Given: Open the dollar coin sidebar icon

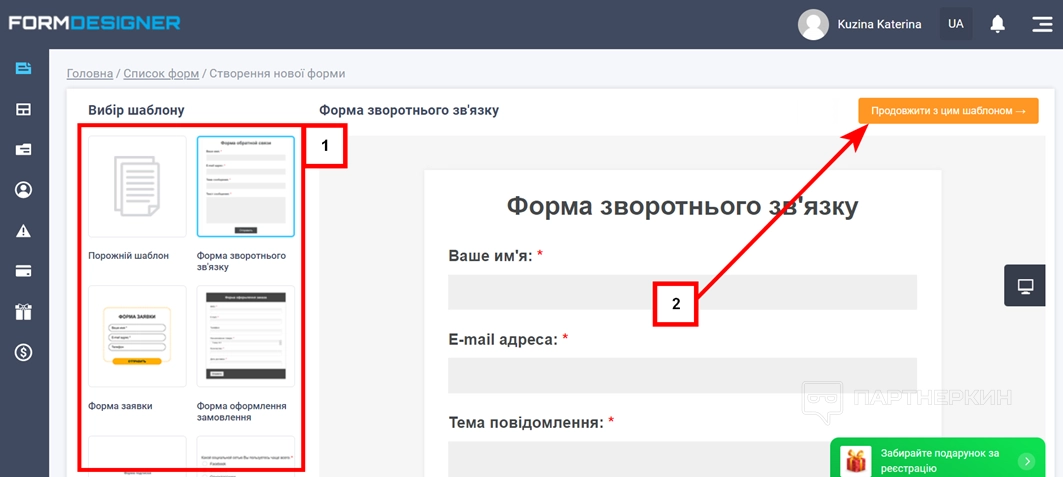Looking at the screenshot, I should (x=24, y=352).
